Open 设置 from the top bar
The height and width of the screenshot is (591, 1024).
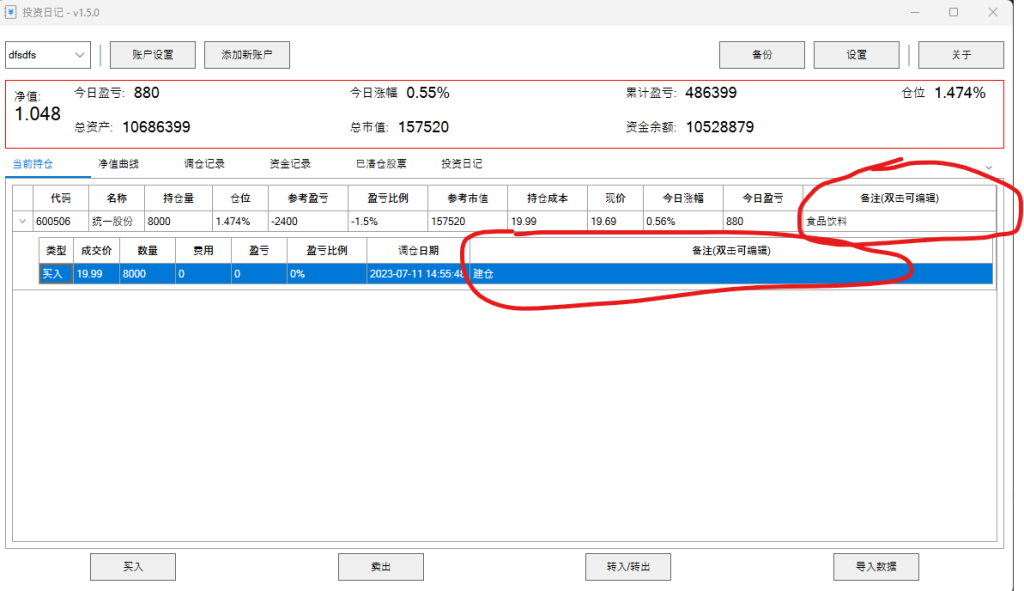[856, 55]
